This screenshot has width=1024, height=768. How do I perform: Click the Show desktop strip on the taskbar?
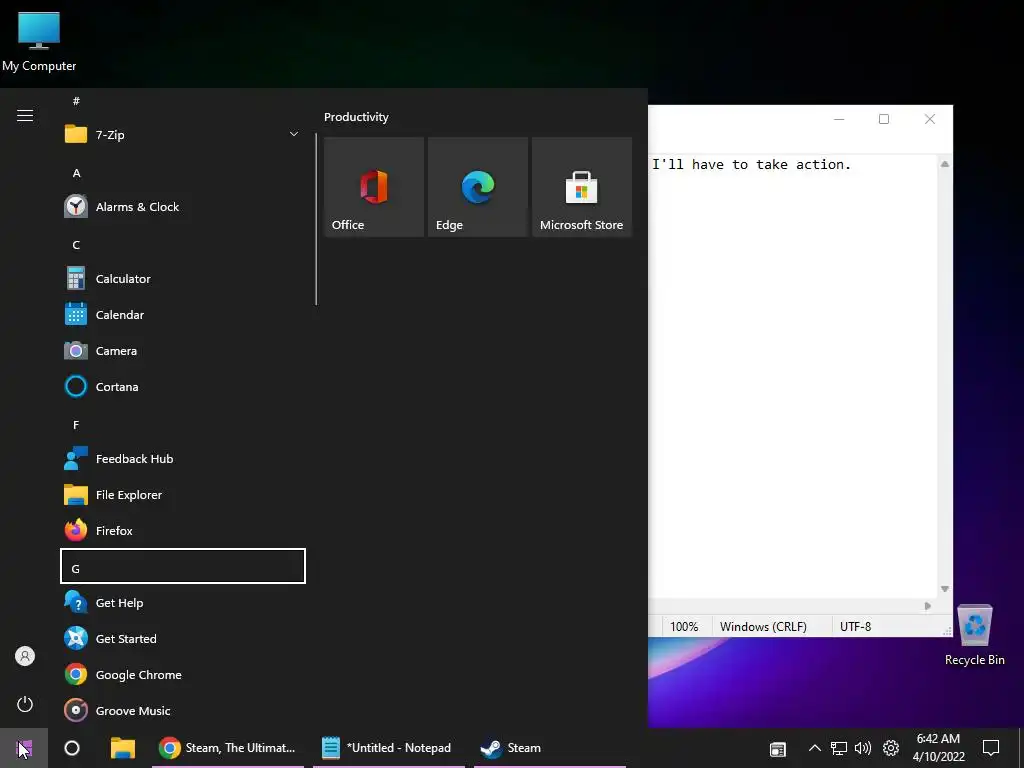(1021, 748)
